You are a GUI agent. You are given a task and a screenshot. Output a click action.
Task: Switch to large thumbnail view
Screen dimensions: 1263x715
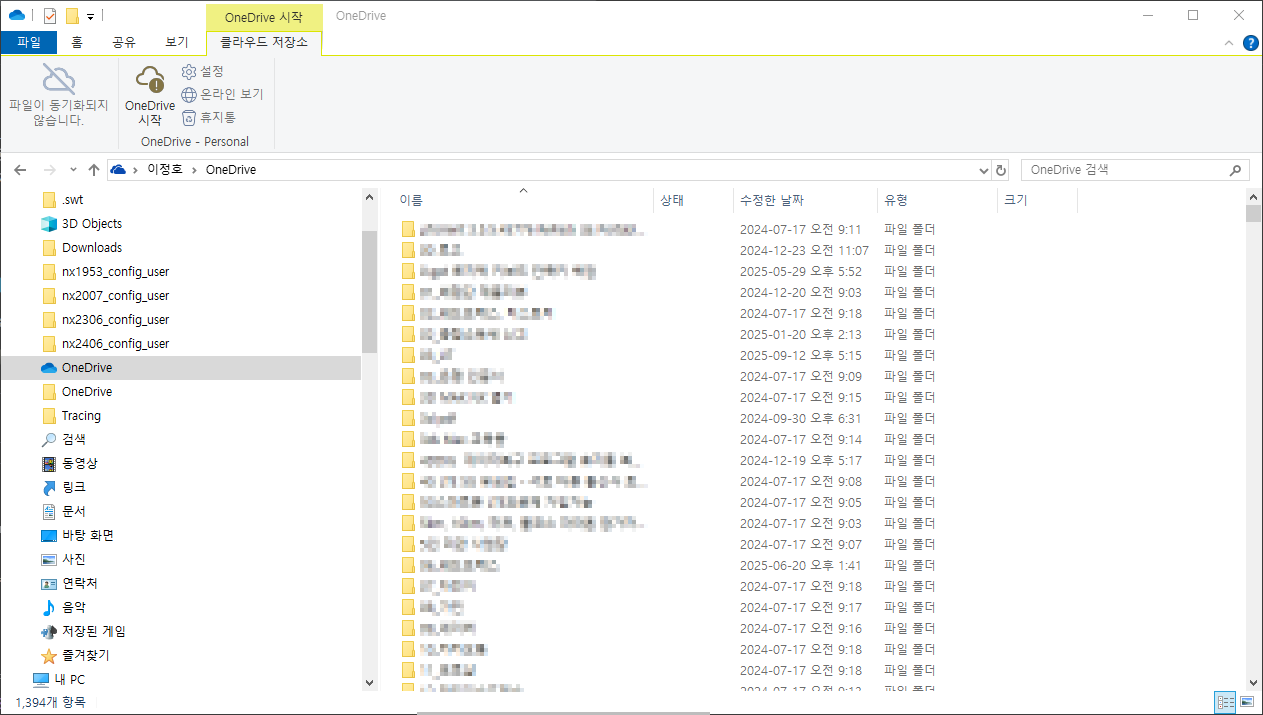[1249, 701]
